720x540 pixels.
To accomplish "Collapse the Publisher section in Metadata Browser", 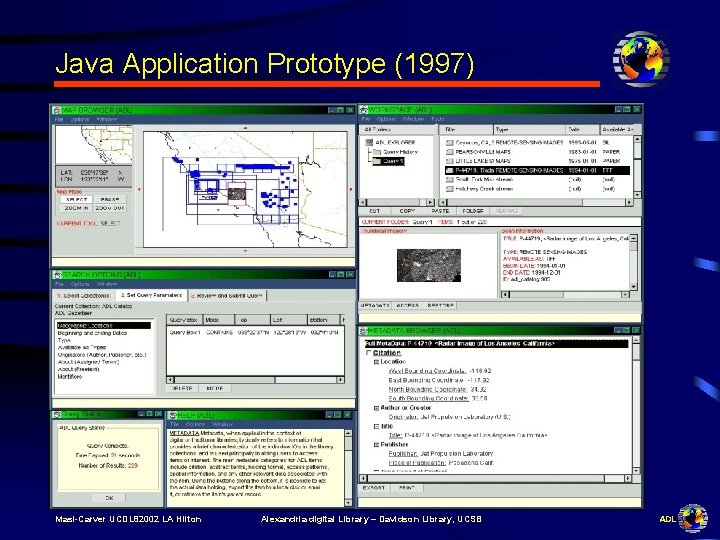I will [376, 444].
